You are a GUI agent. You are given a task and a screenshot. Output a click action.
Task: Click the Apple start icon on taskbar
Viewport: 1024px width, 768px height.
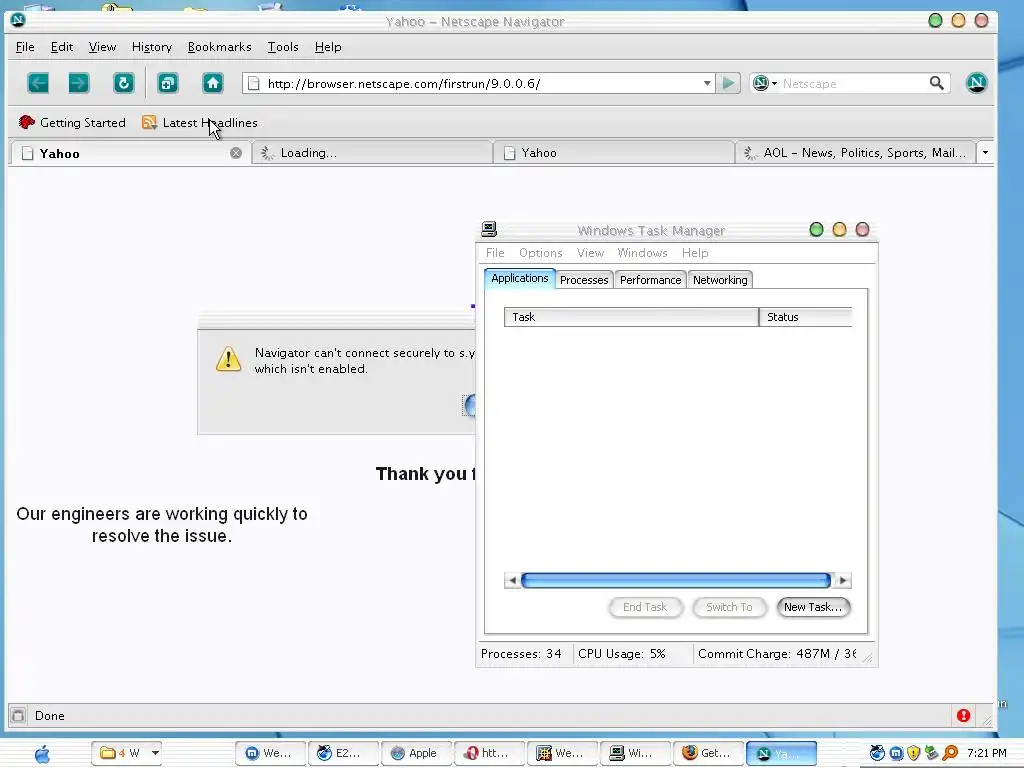tap(42, 754)
